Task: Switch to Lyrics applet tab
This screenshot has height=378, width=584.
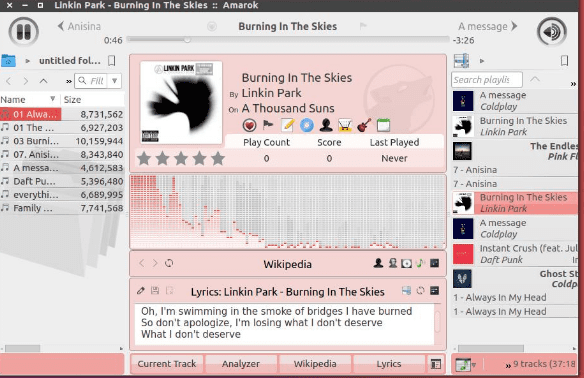Action: coord(389,364)
